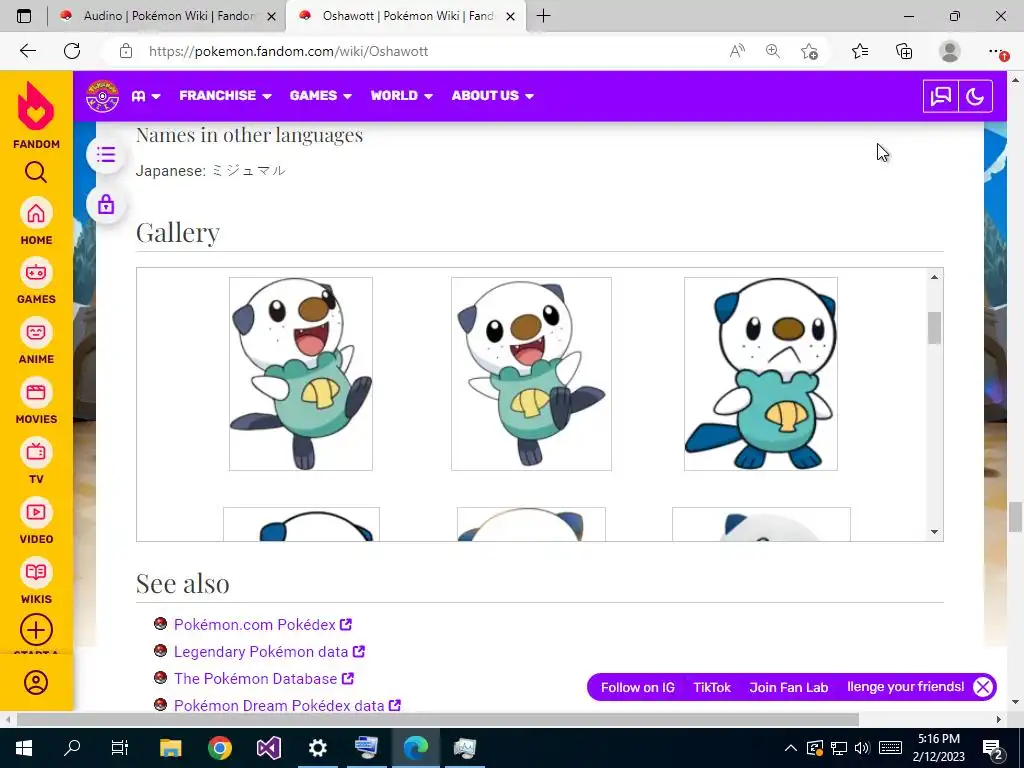Close the Oshawott tab
The width and height of the screenshot is (1024, 768).
tap(511, 16)
